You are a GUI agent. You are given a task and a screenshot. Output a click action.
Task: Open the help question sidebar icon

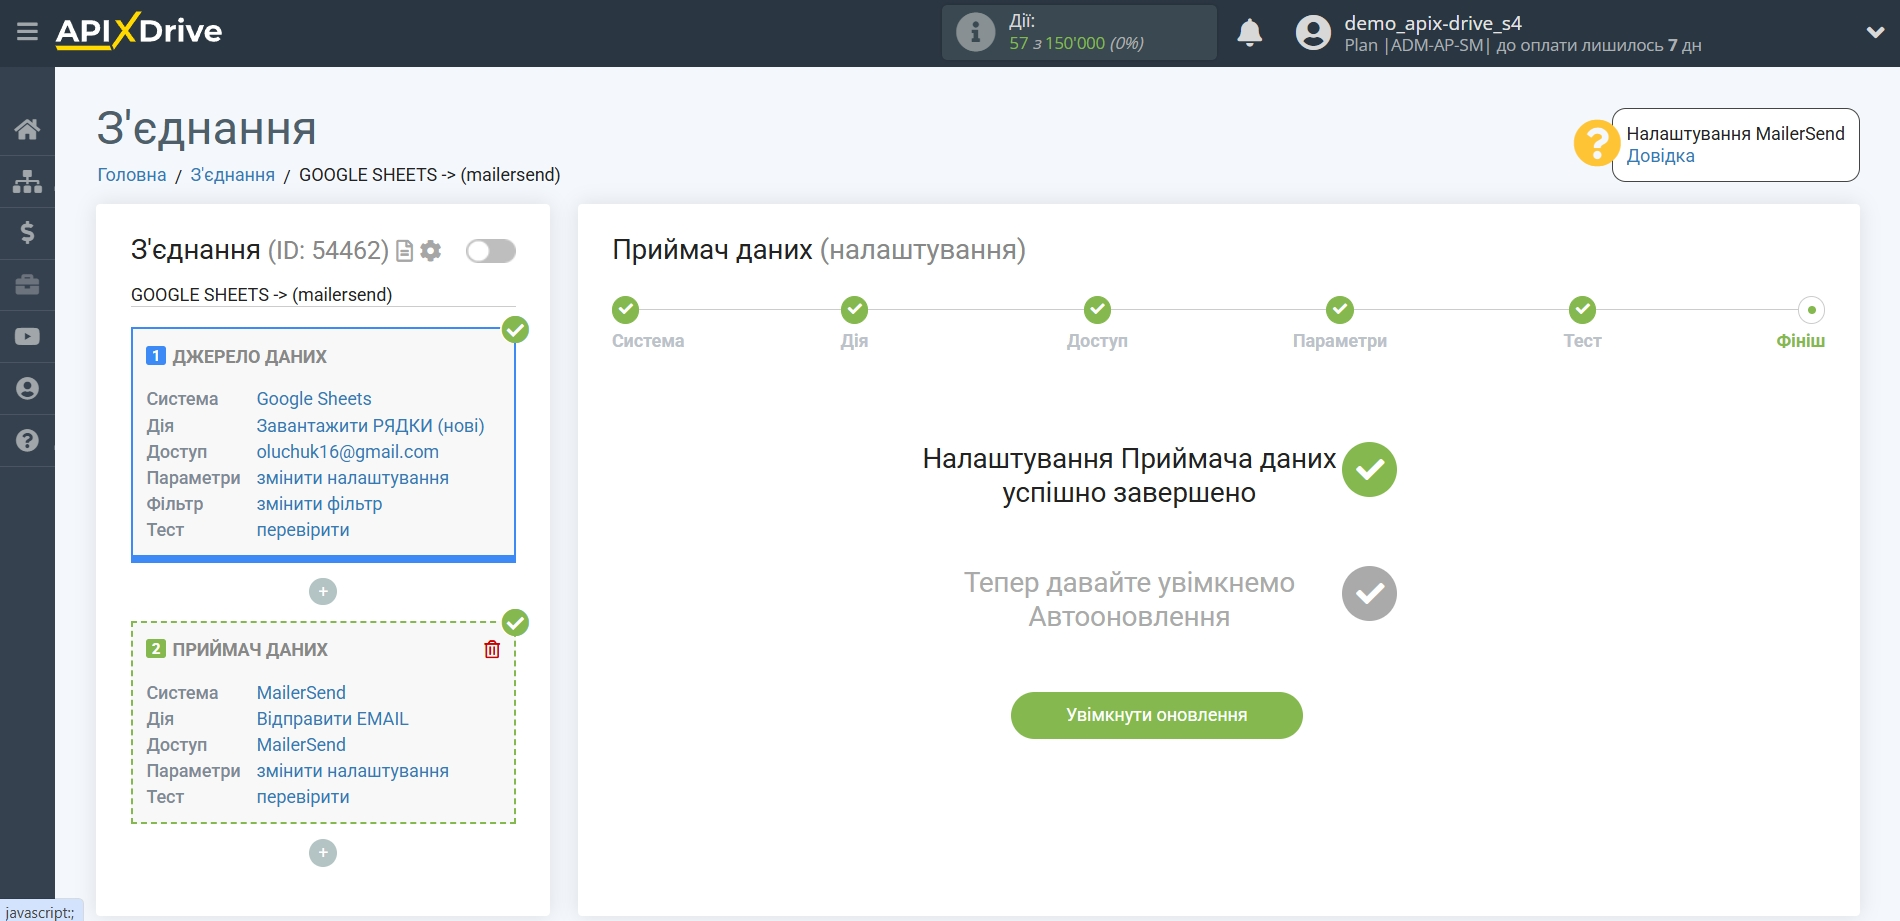point(27,441)
